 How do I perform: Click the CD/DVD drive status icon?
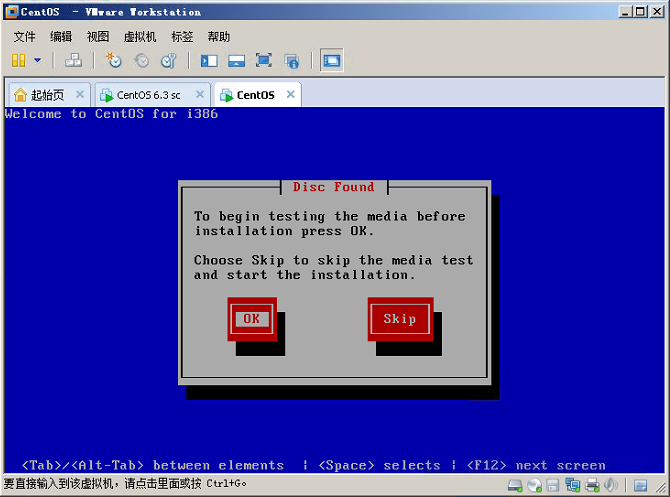tap(534, 485)
